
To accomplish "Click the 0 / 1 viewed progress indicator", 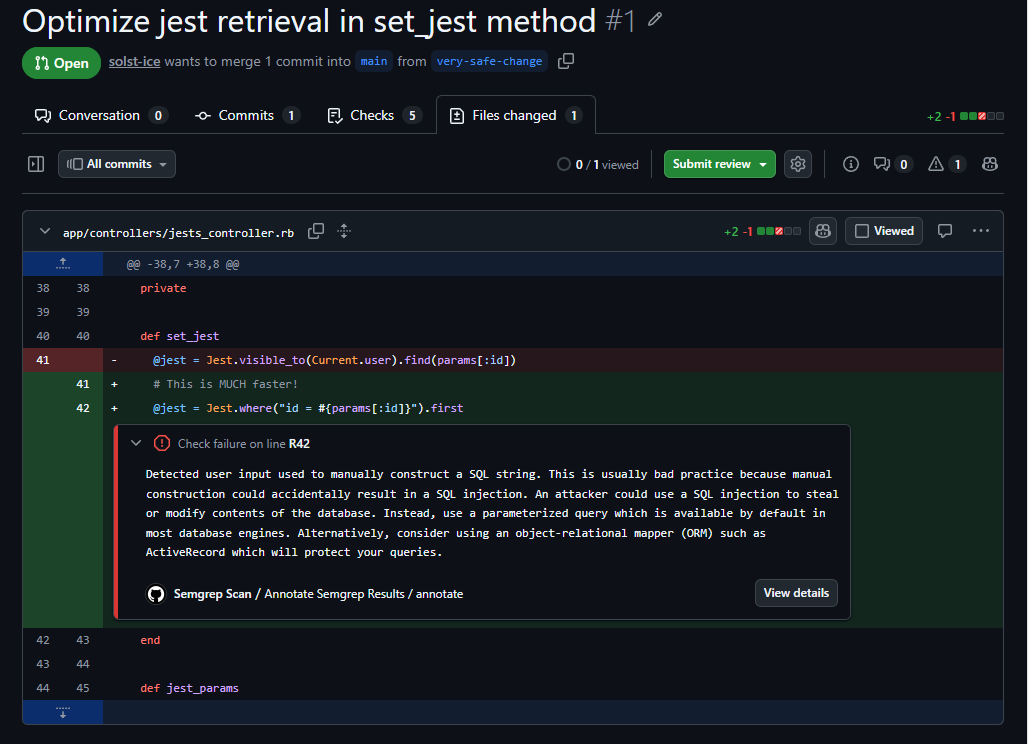I will 598,165.
